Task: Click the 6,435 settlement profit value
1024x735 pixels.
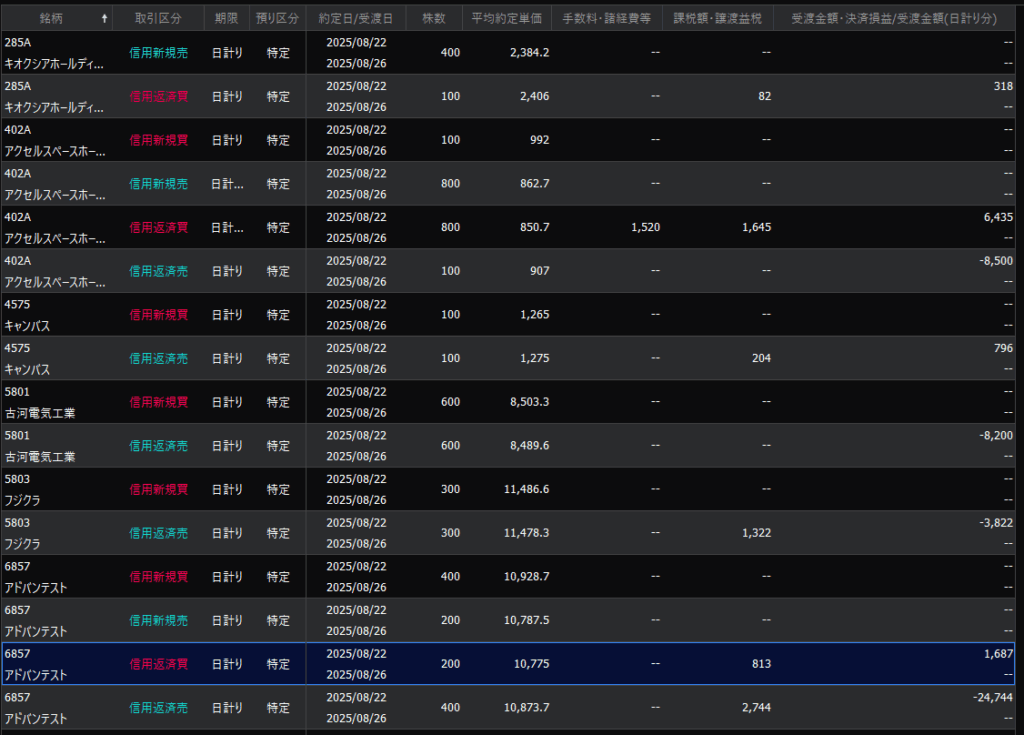Action: click(x=998, y=216)
